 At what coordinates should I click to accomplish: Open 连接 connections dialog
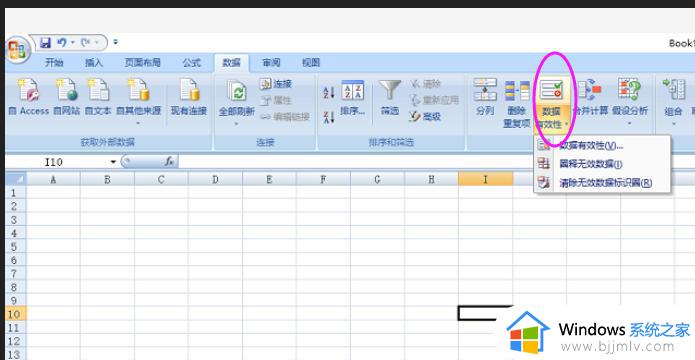276,84
